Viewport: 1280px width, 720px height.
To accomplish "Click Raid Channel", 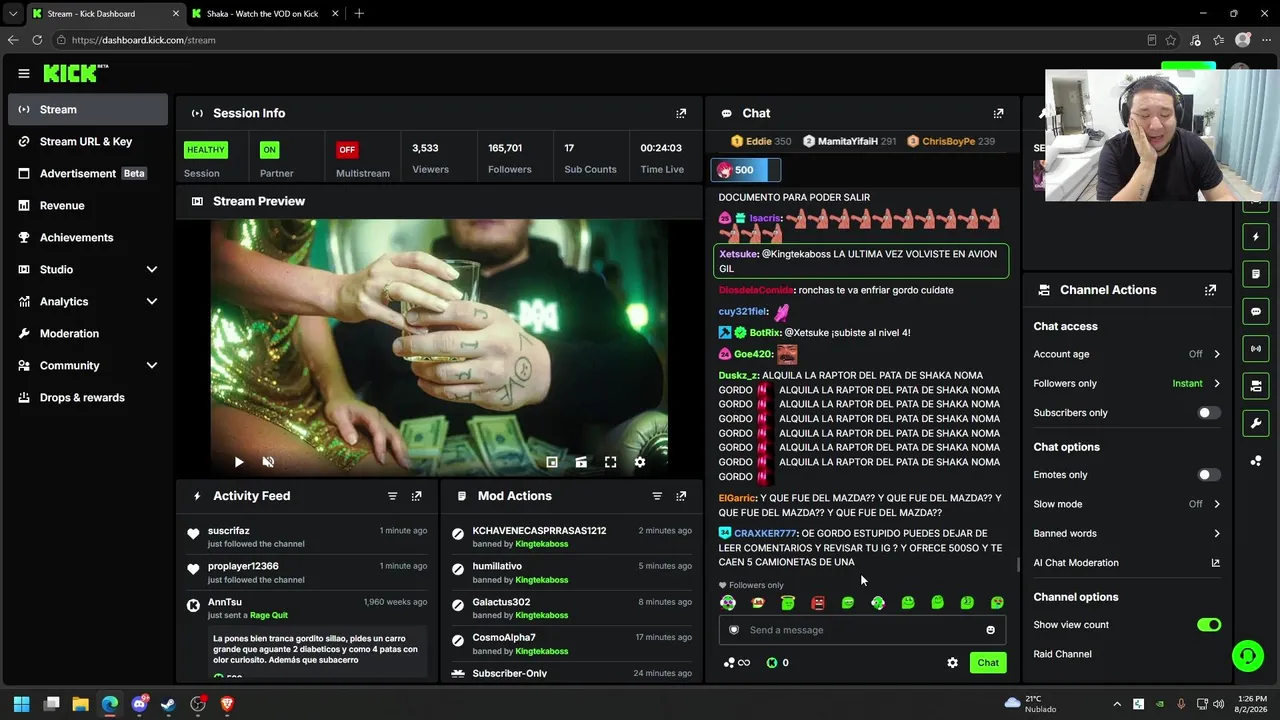I will coord(1062,654).
